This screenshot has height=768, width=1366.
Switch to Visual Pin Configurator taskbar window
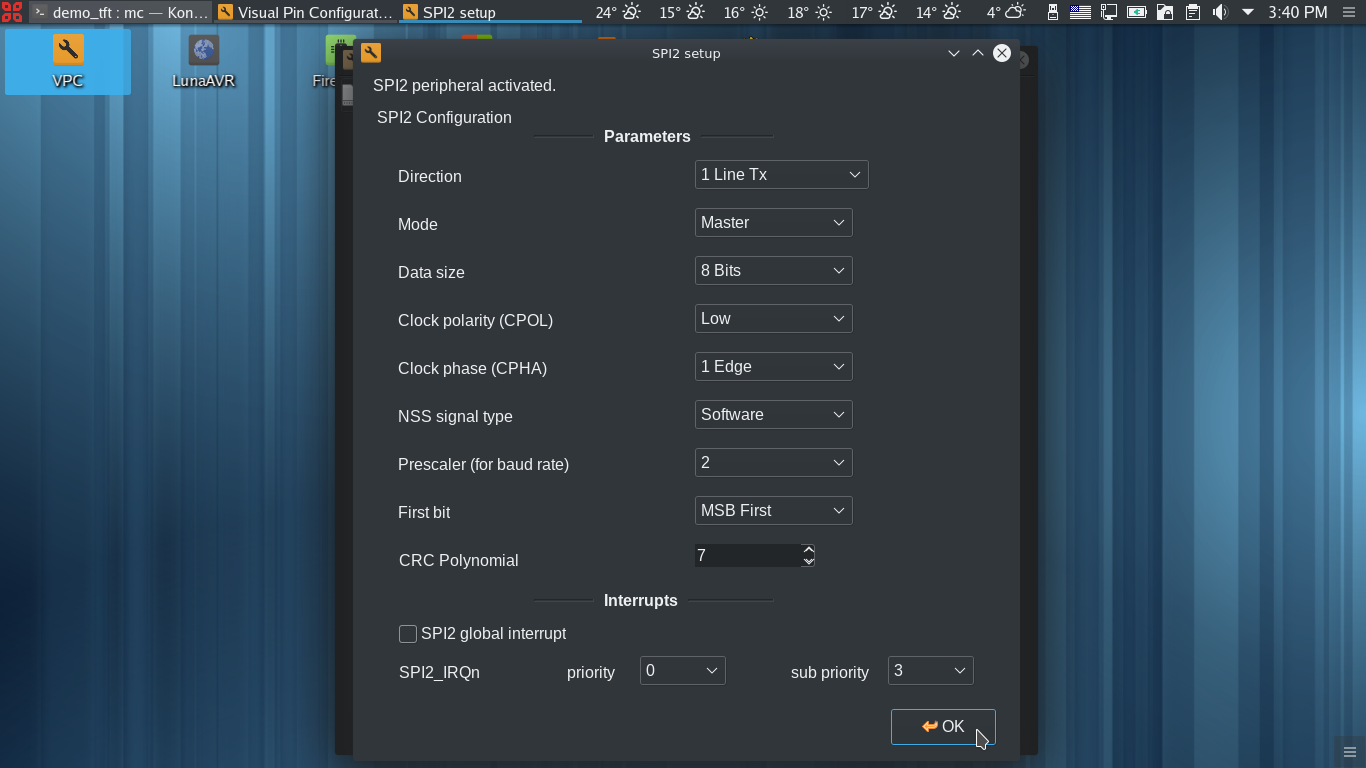point(306,12)
